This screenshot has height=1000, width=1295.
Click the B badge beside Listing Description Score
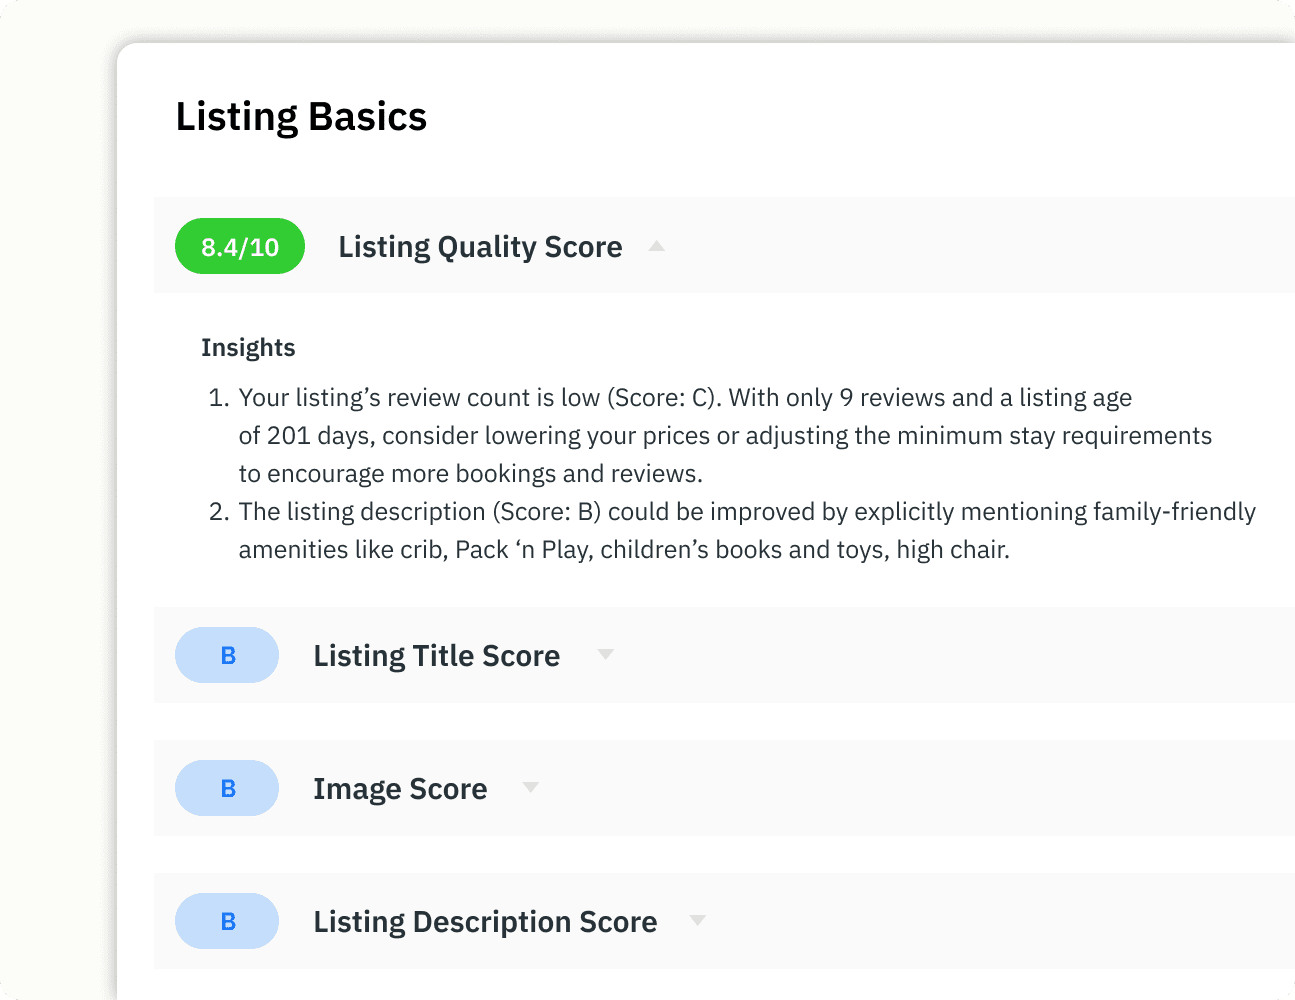(x=227, y=921)
